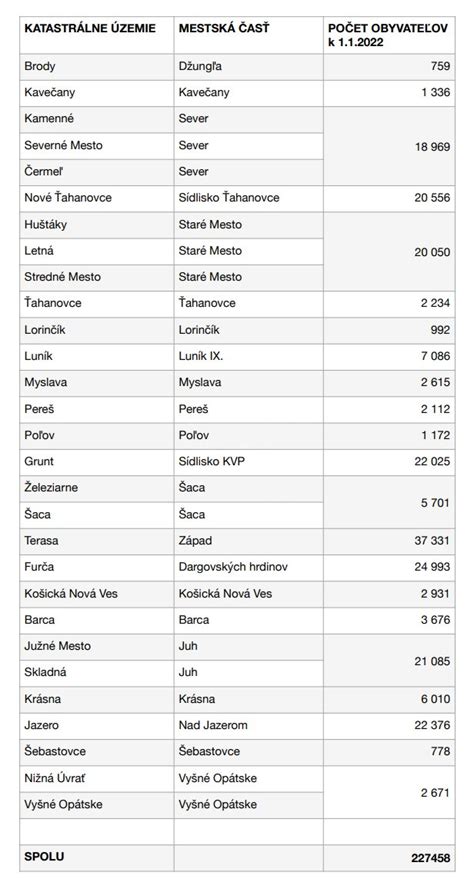Click the Brody cell
474x889 pixels.
(x=96, y=67)
